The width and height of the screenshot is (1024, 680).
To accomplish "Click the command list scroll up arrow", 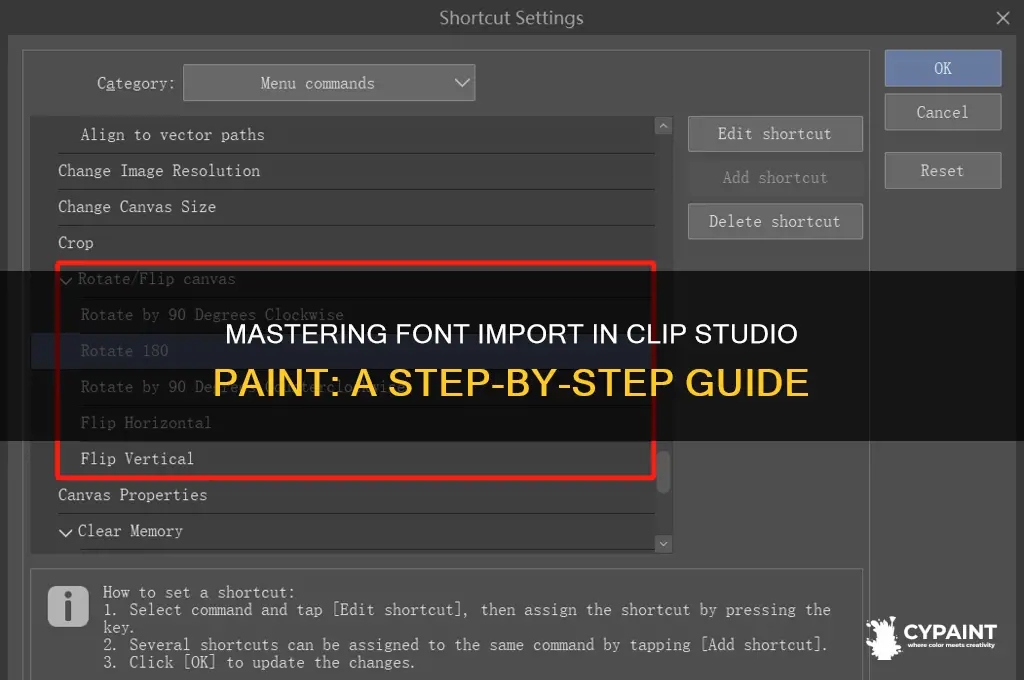I will click(x=664, y=125).
